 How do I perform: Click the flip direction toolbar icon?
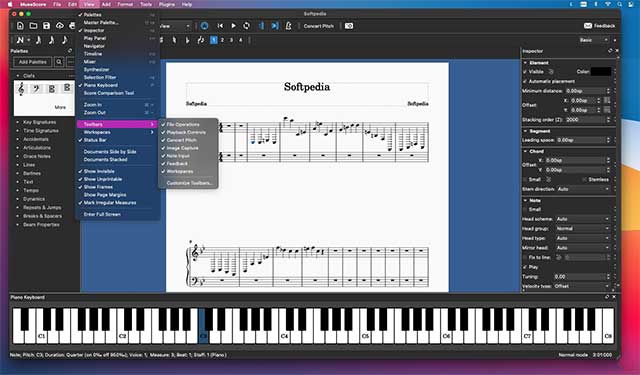(200, 40)
